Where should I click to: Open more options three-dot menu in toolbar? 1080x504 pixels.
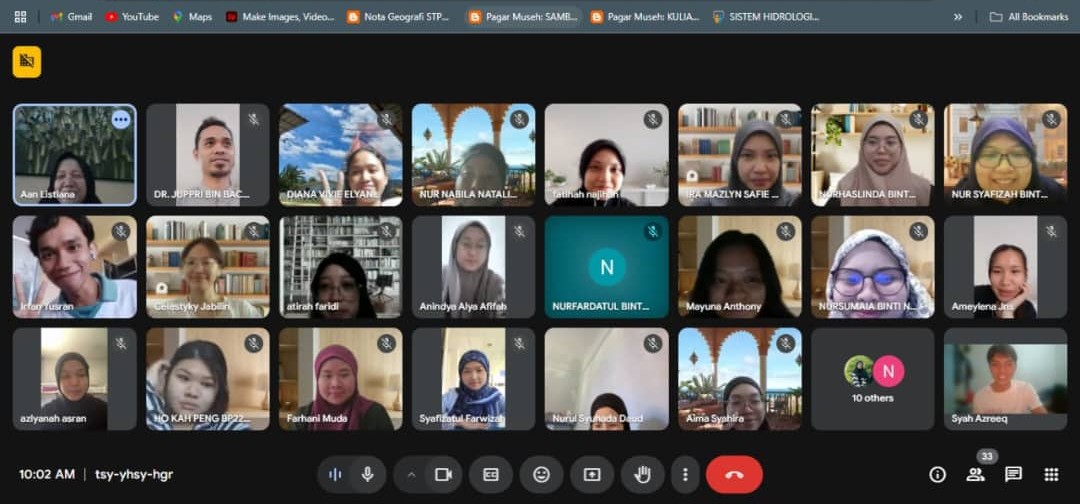(685, 474)
